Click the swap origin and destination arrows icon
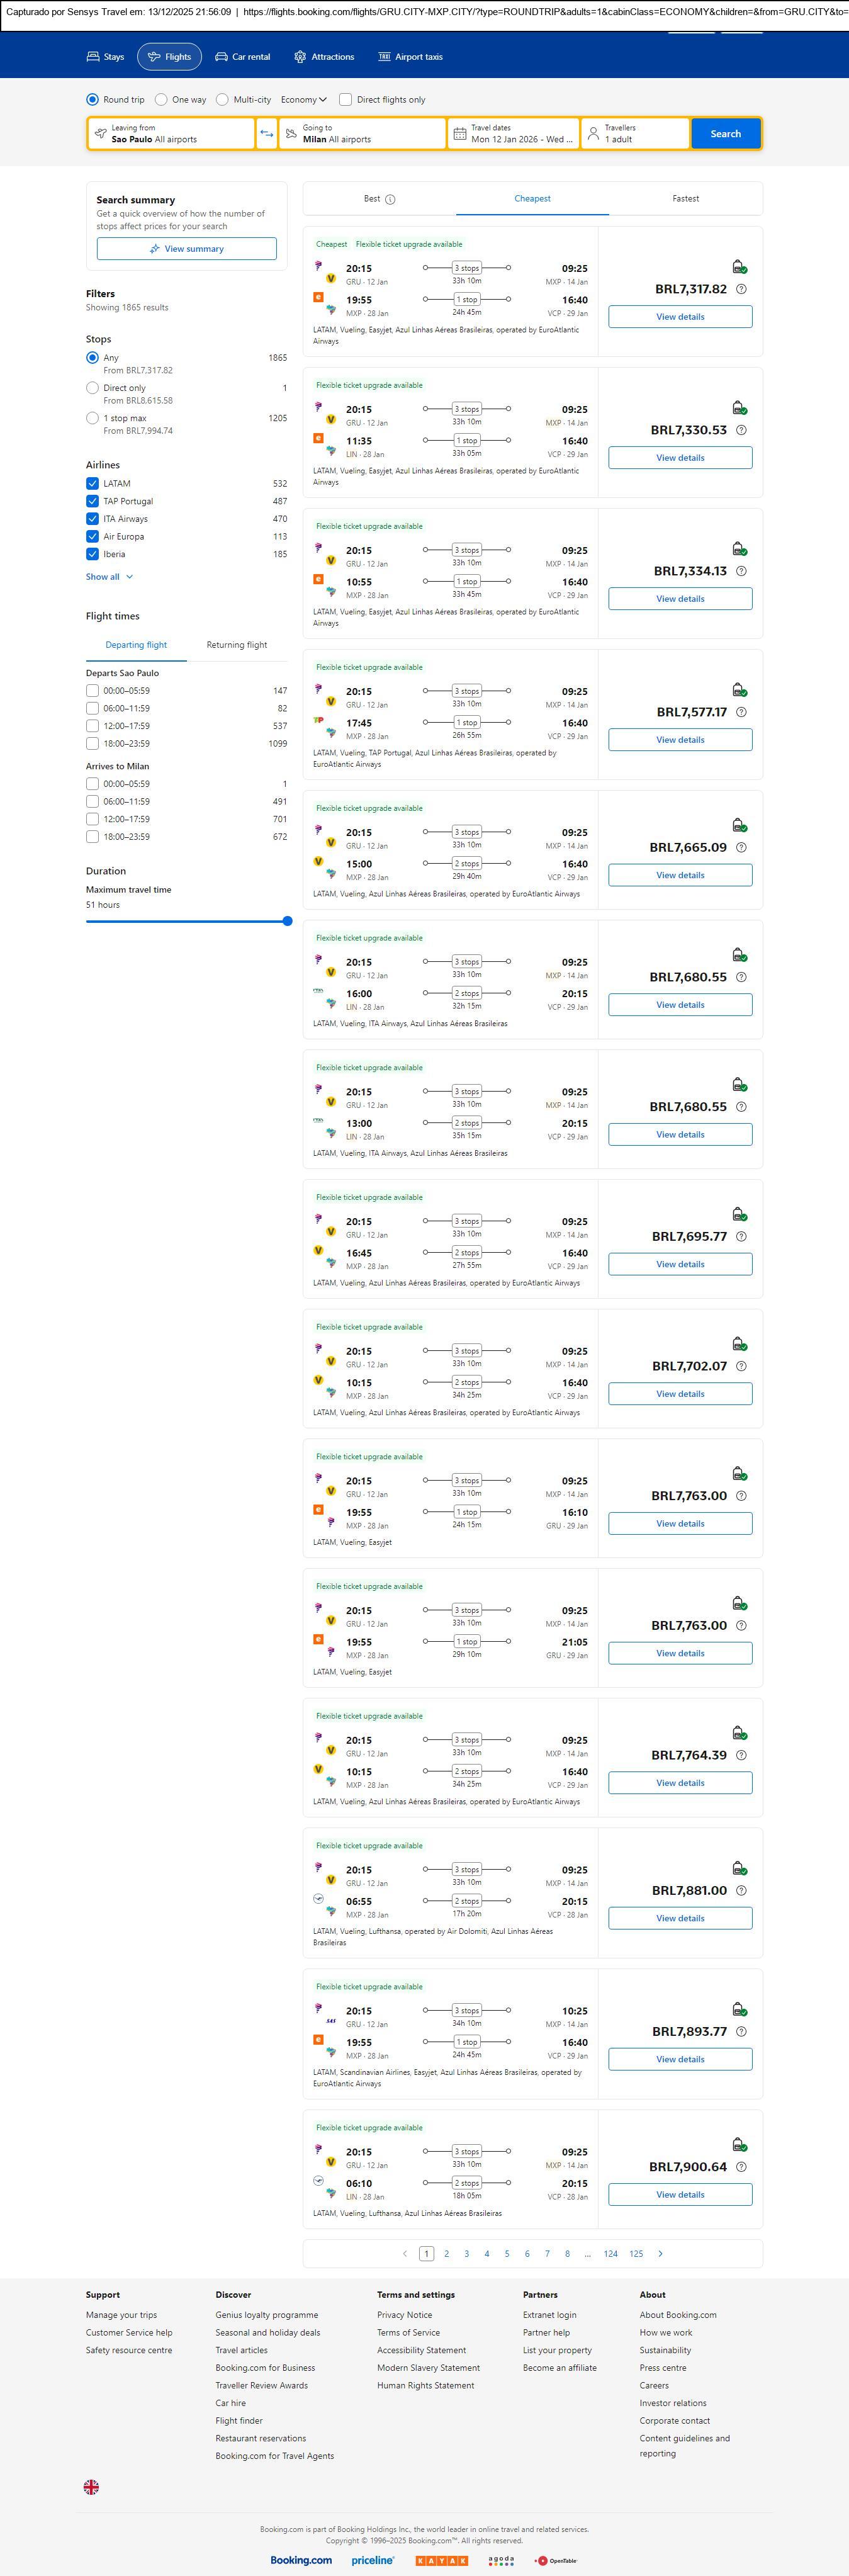 point(266,134)
